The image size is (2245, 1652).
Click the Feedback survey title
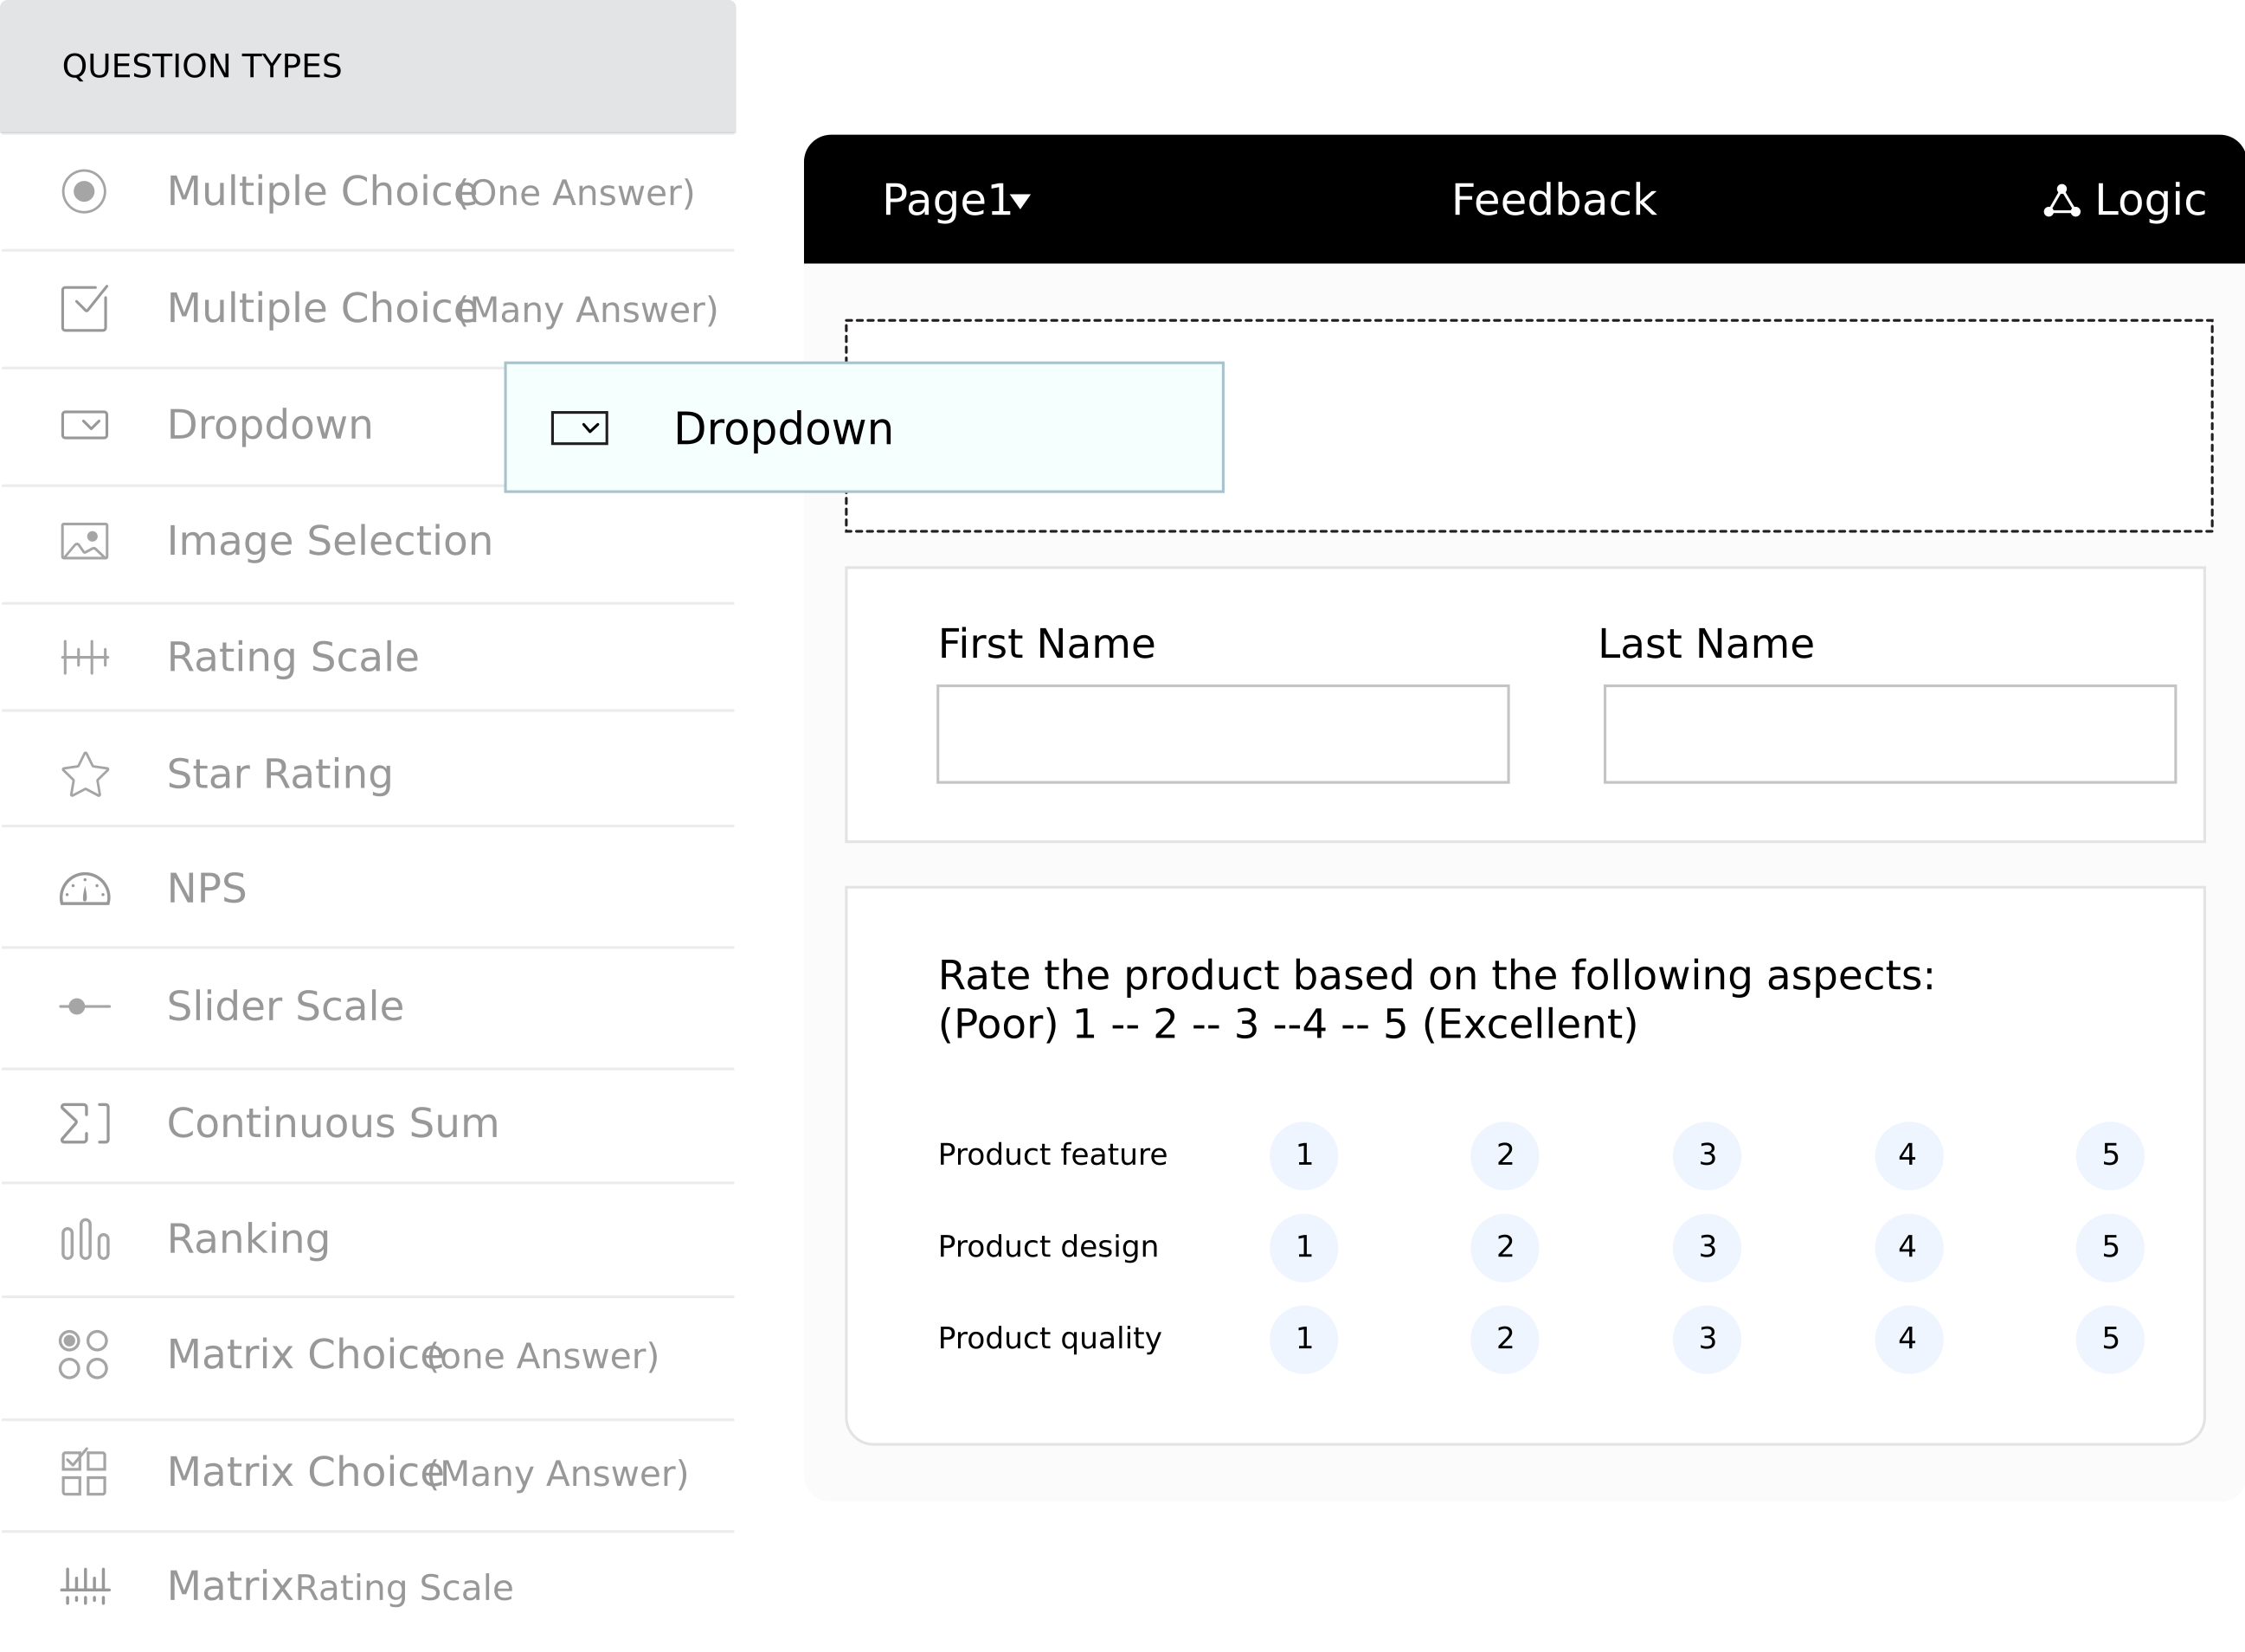1553,200
